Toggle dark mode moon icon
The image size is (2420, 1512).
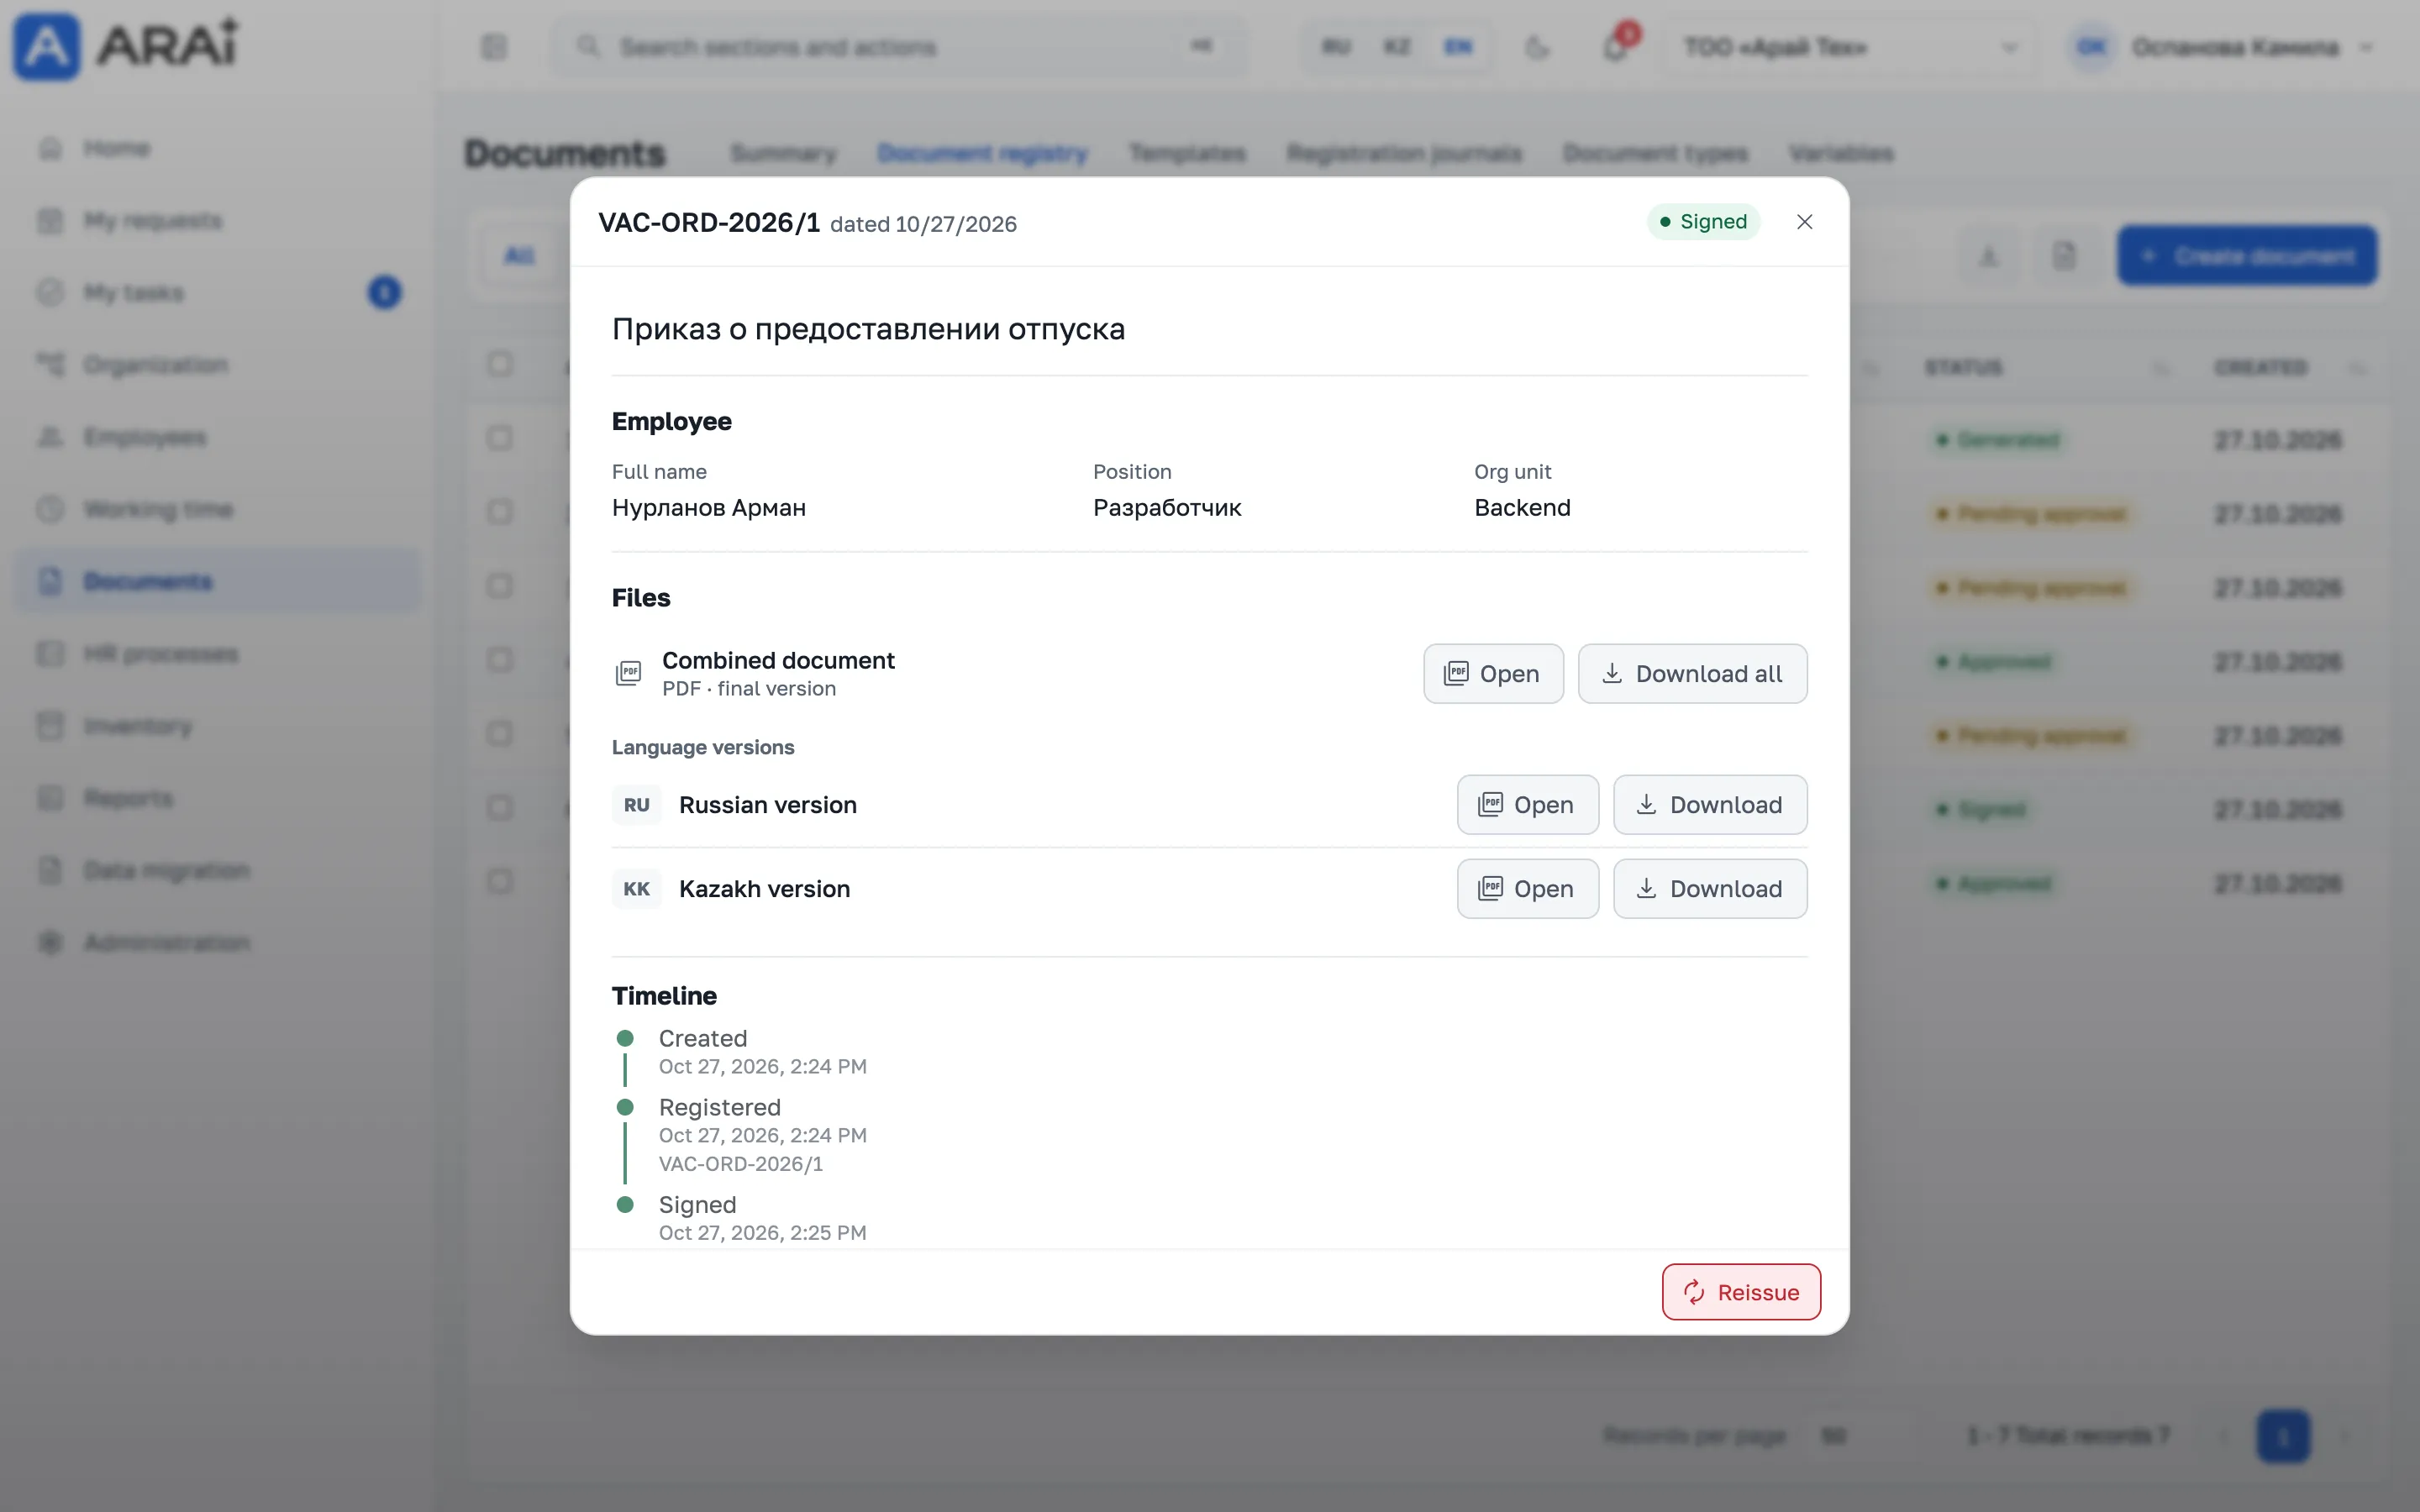pos(1537,47)
